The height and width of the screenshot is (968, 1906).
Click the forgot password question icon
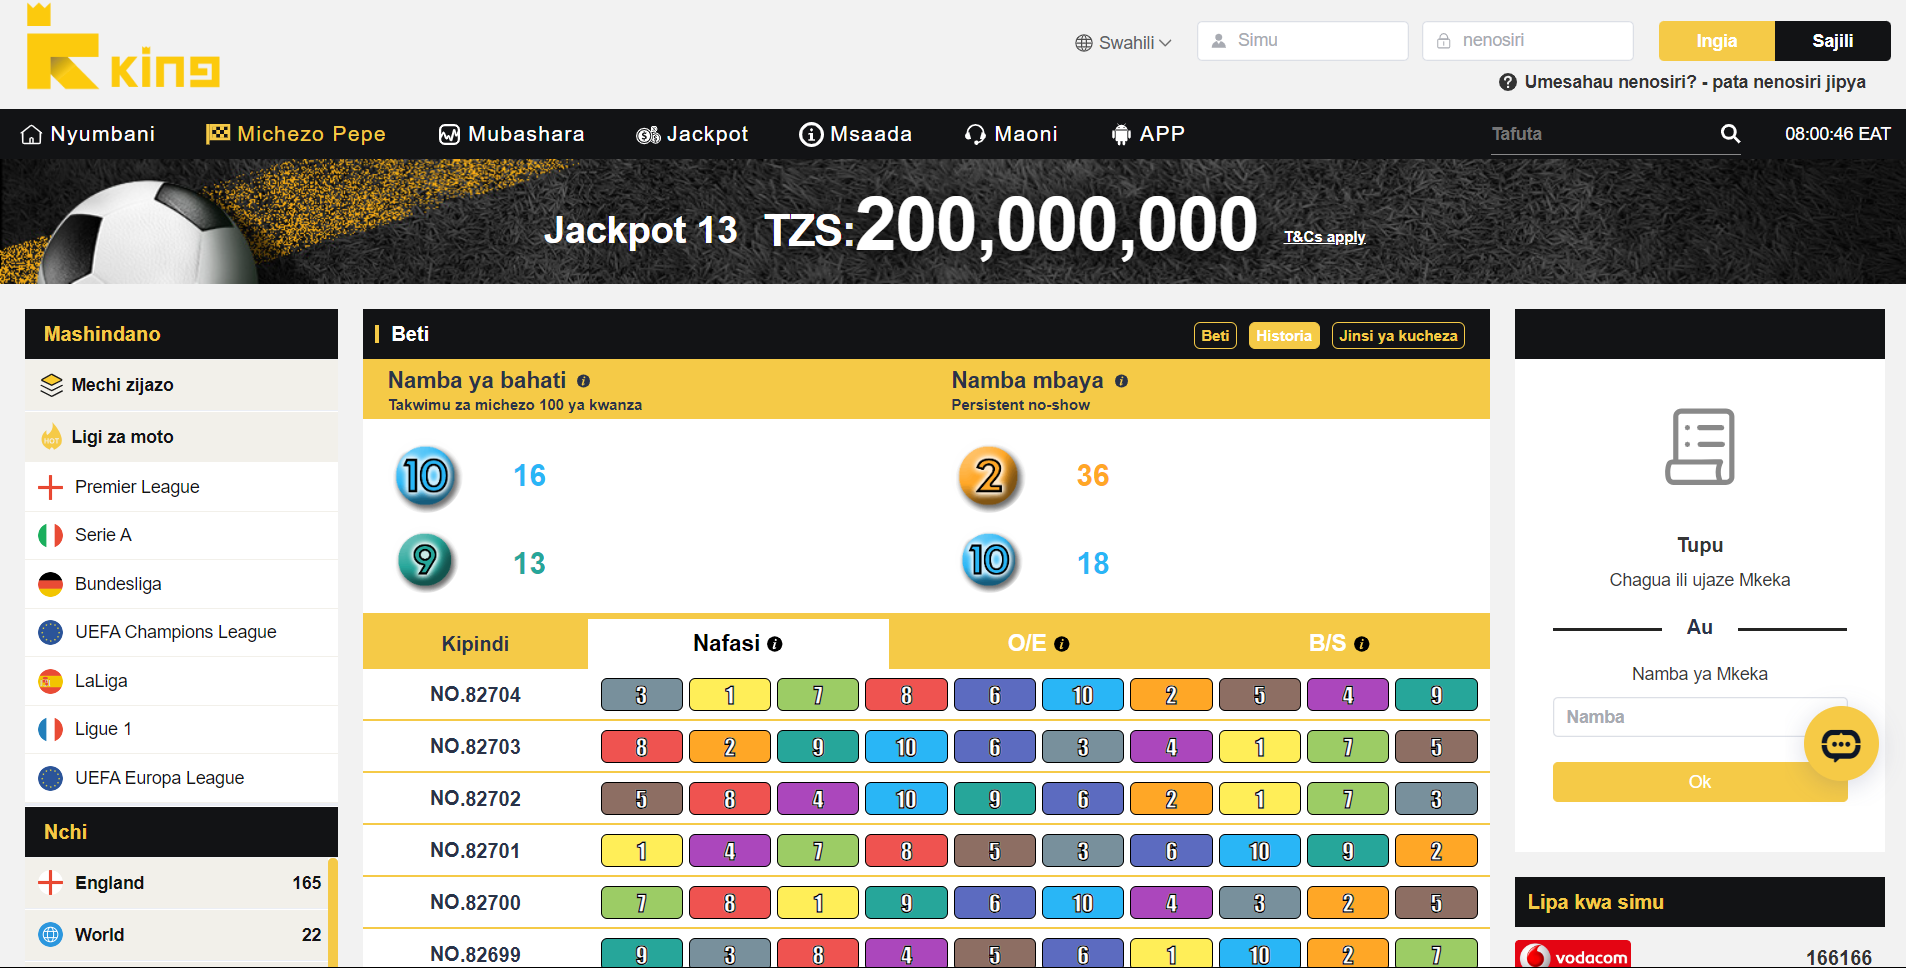pyautogui.click(x=1508, y=82)
